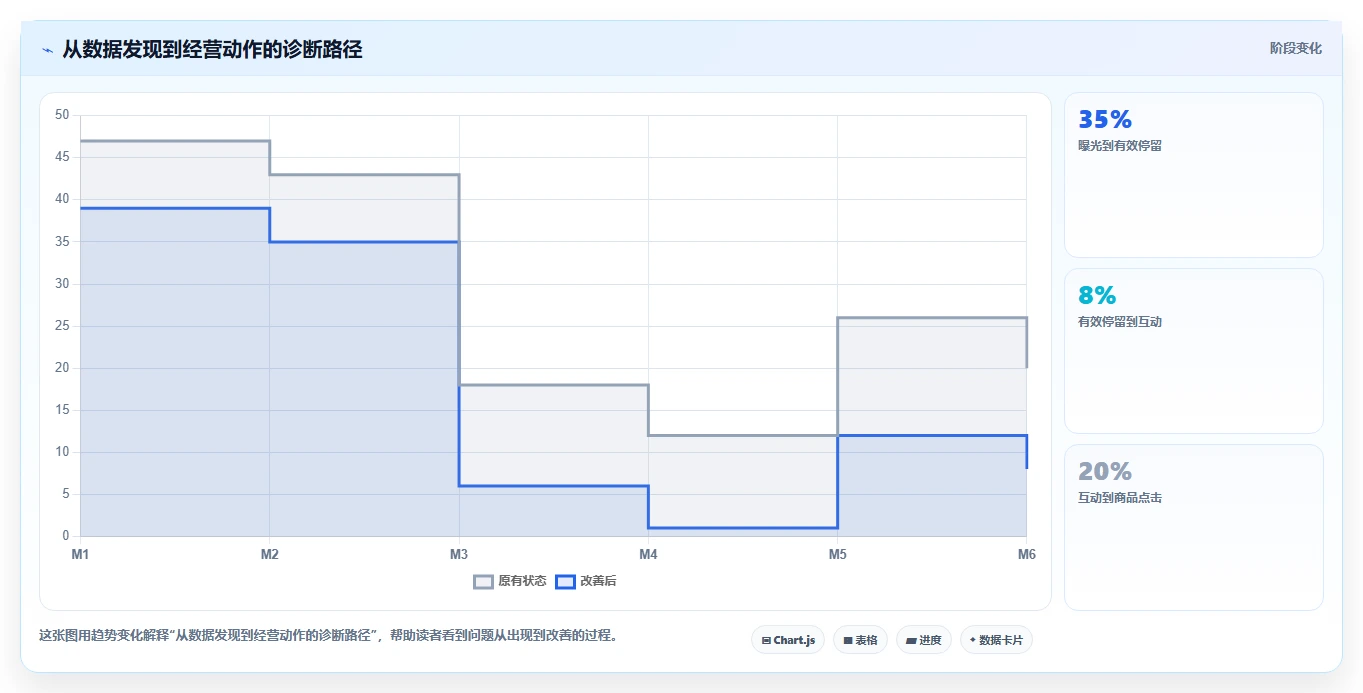The image size is (1363, 693).
Task: Click the M3 x-axis label
Action: tap(459, 553)
